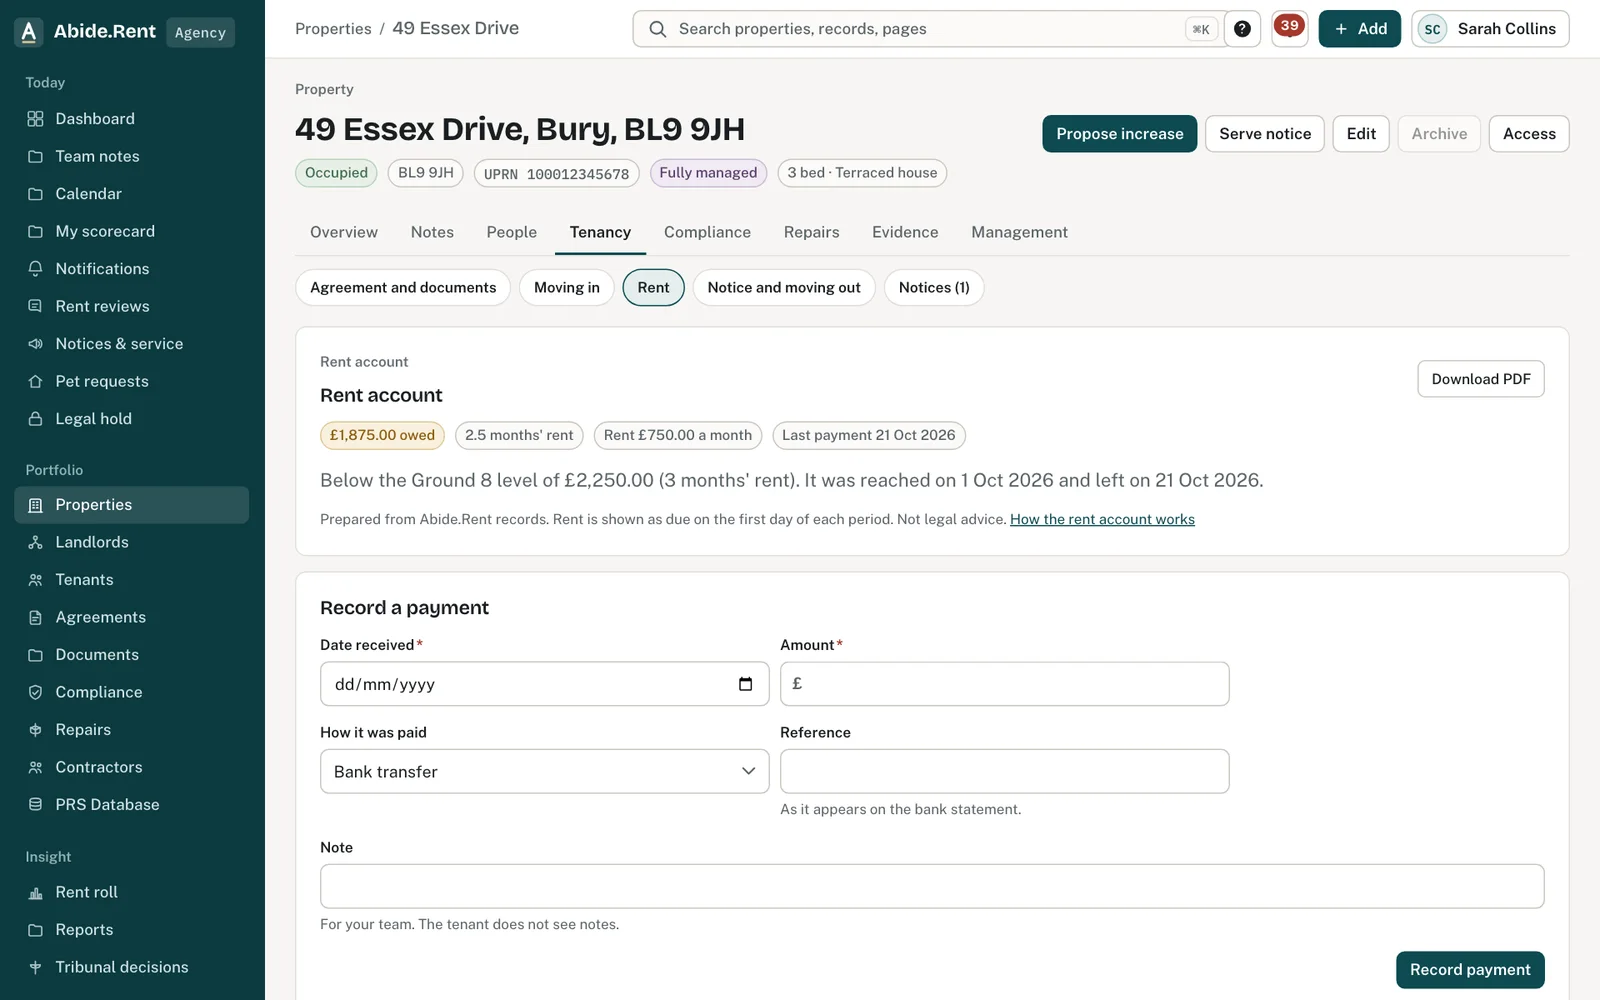Image resolution: width=1600 pixels, height=1000 pixels.
Task: Open the date picker calendar icon
Action: click(x=745, y=684)
